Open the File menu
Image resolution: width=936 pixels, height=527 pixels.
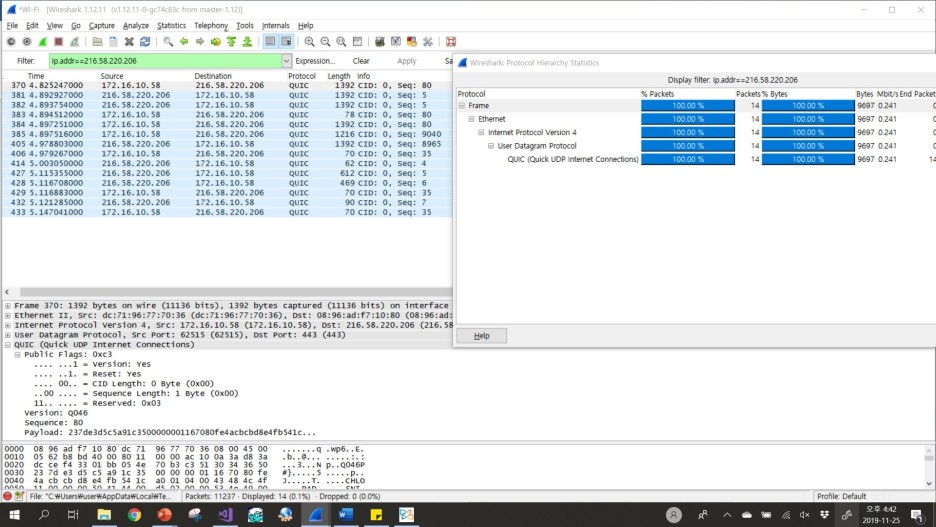[x=12, y=26]
